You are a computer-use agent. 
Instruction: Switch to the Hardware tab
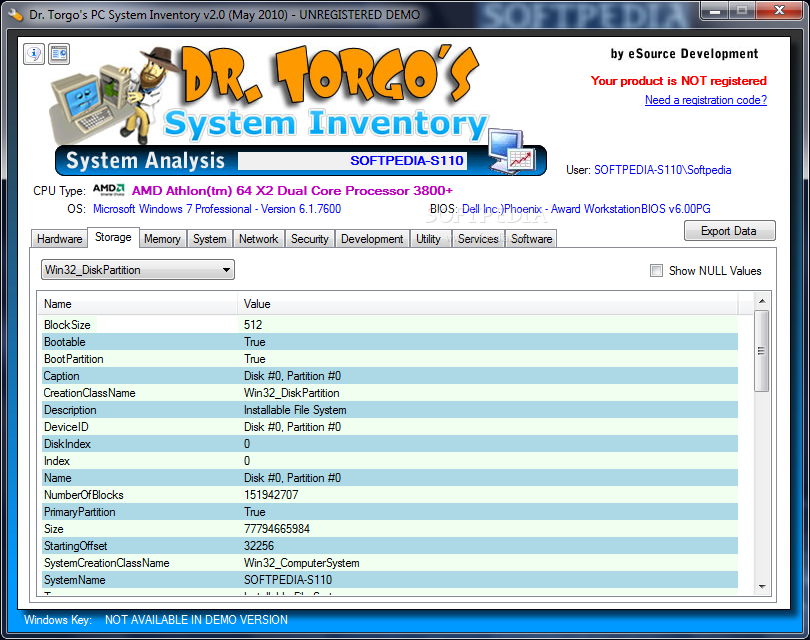(x=59, y=239)
